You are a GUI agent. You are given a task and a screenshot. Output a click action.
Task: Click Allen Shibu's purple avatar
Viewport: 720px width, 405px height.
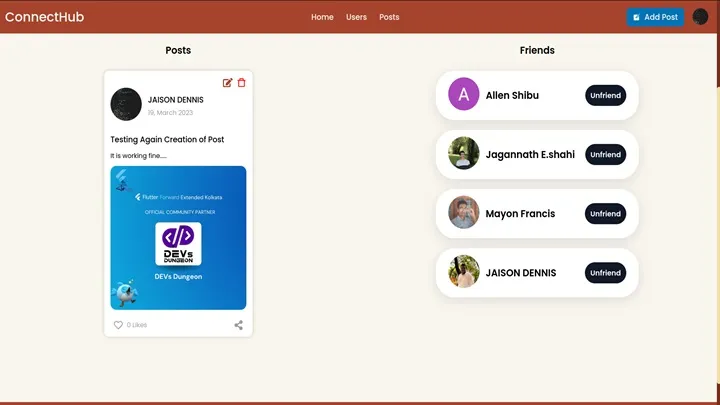click(x=463, y=95)
